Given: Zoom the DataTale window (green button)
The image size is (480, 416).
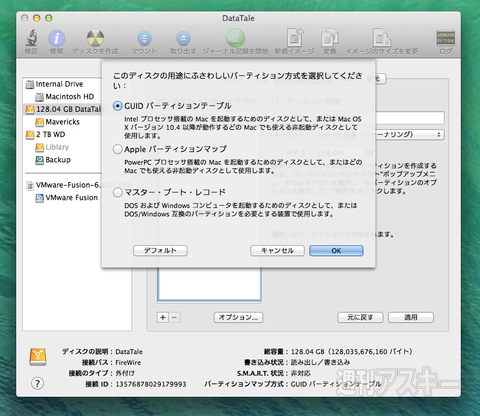Looking at the screenshot, I should [x=49, y=18].
